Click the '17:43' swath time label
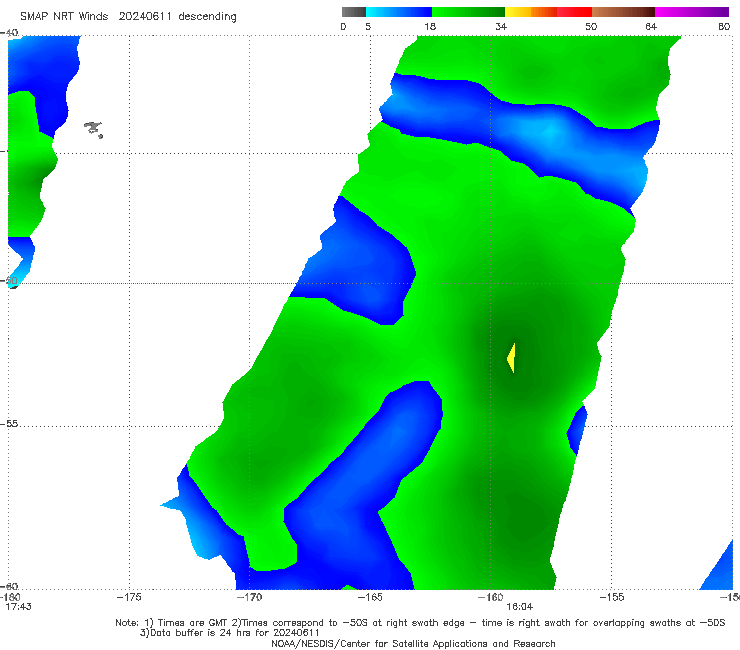The image size is (740, 650). click(x=18, y=607)
